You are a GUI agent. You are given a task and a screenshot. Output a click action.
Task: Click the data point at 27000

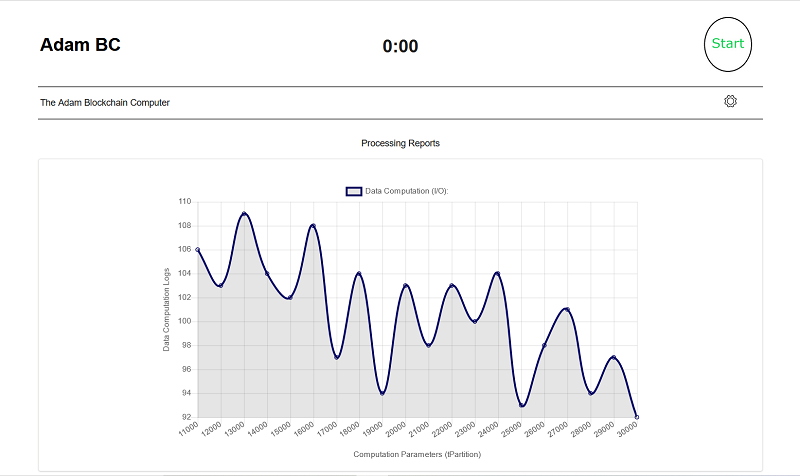[567, 310]
